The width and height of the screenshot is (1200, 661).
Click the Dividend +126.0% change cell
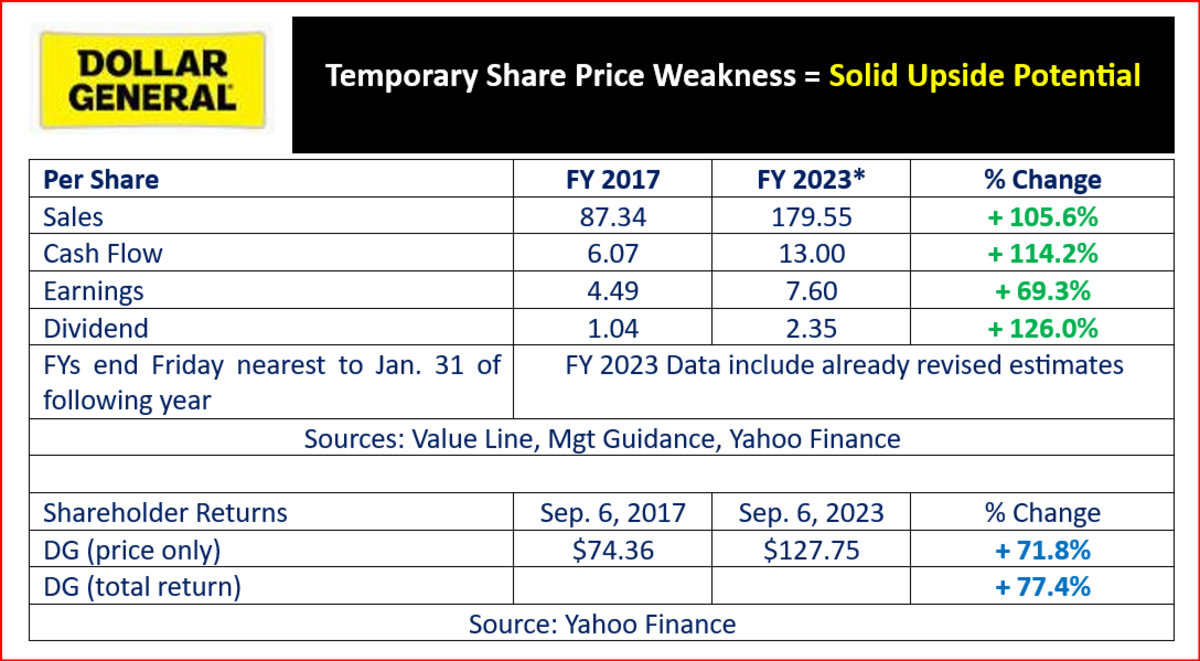pyautogui.click(x=1043, y=328)
